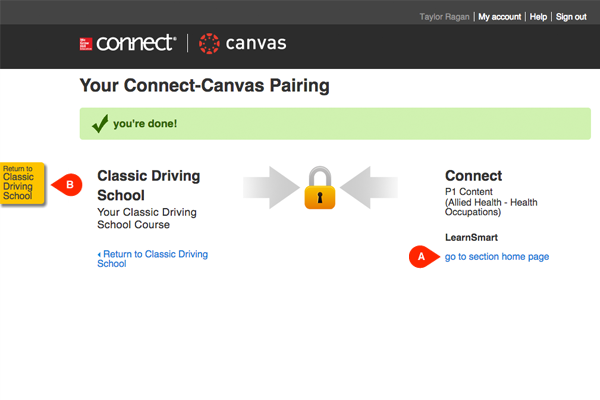
Task: Go to section home page
Action: [x=497, y=257]
